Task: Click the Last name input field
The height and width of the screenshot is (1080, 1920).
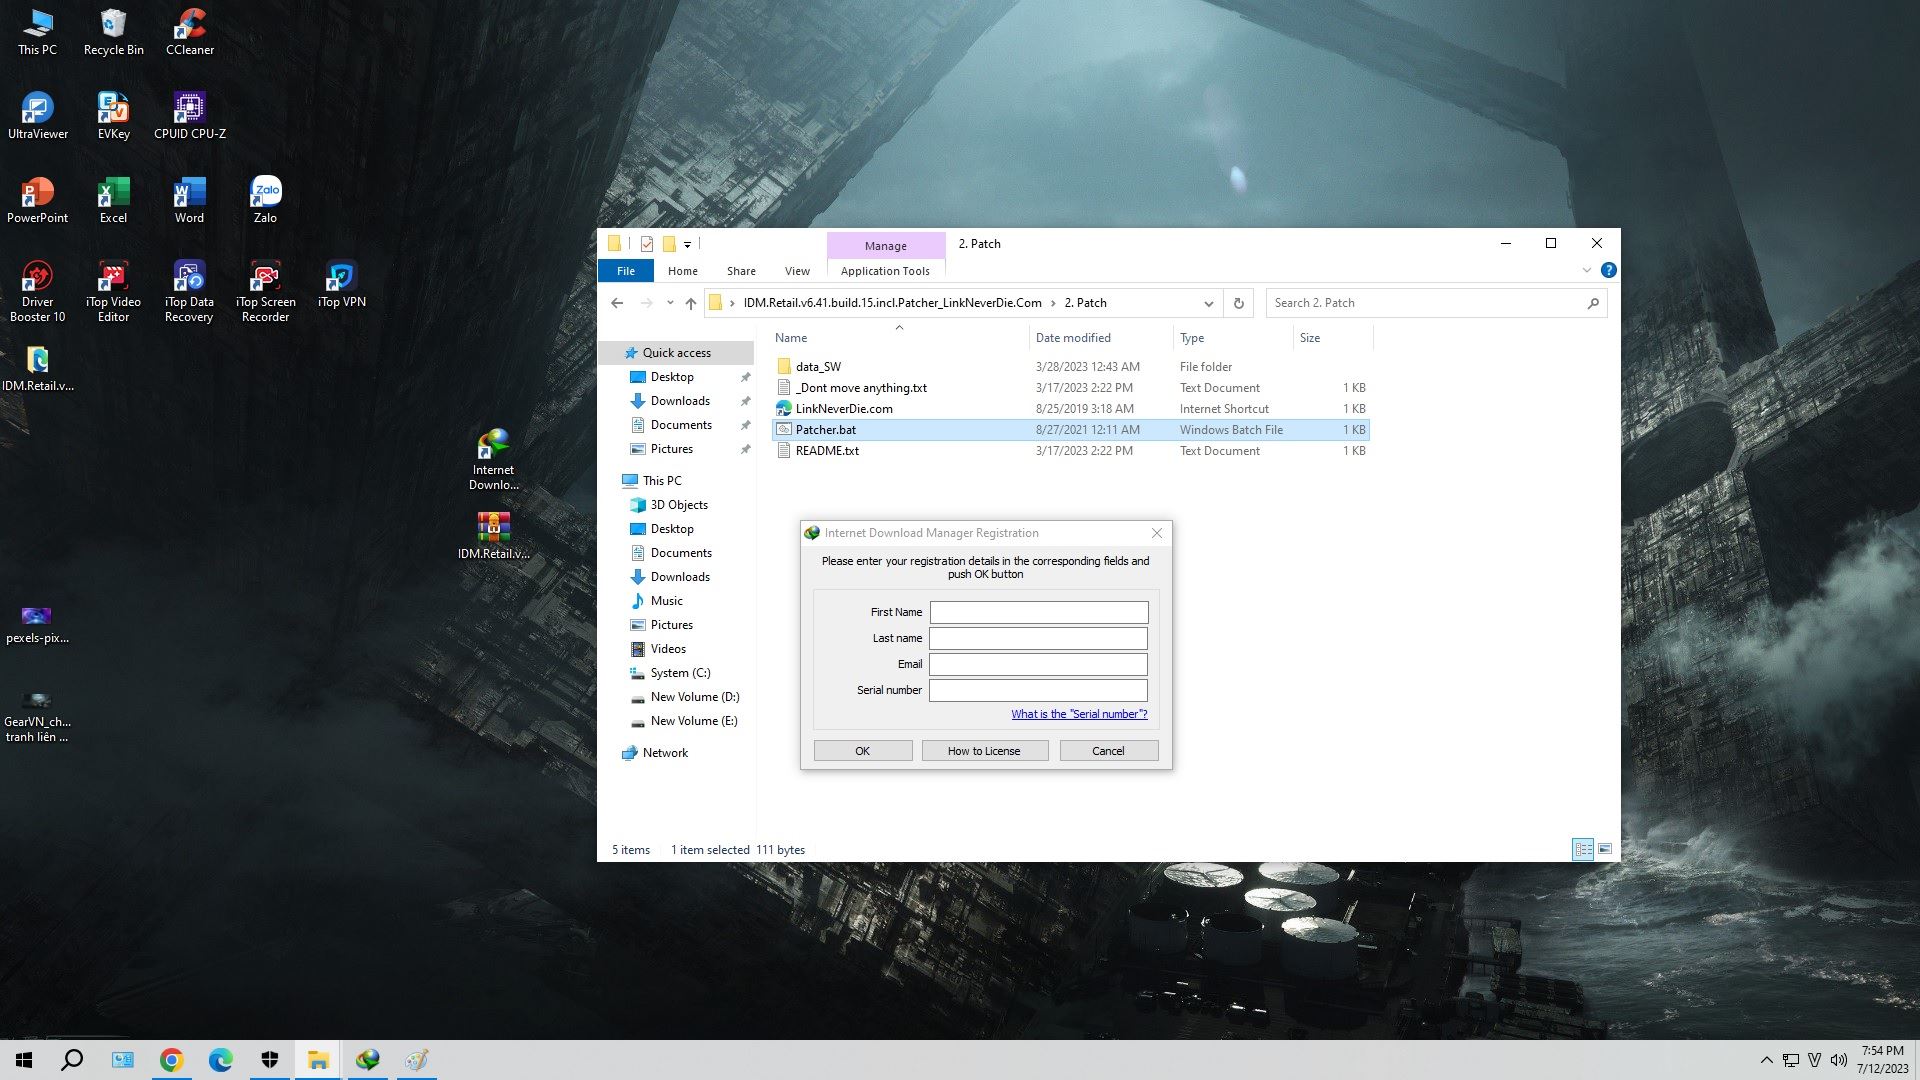Action: click(1038, 638)
